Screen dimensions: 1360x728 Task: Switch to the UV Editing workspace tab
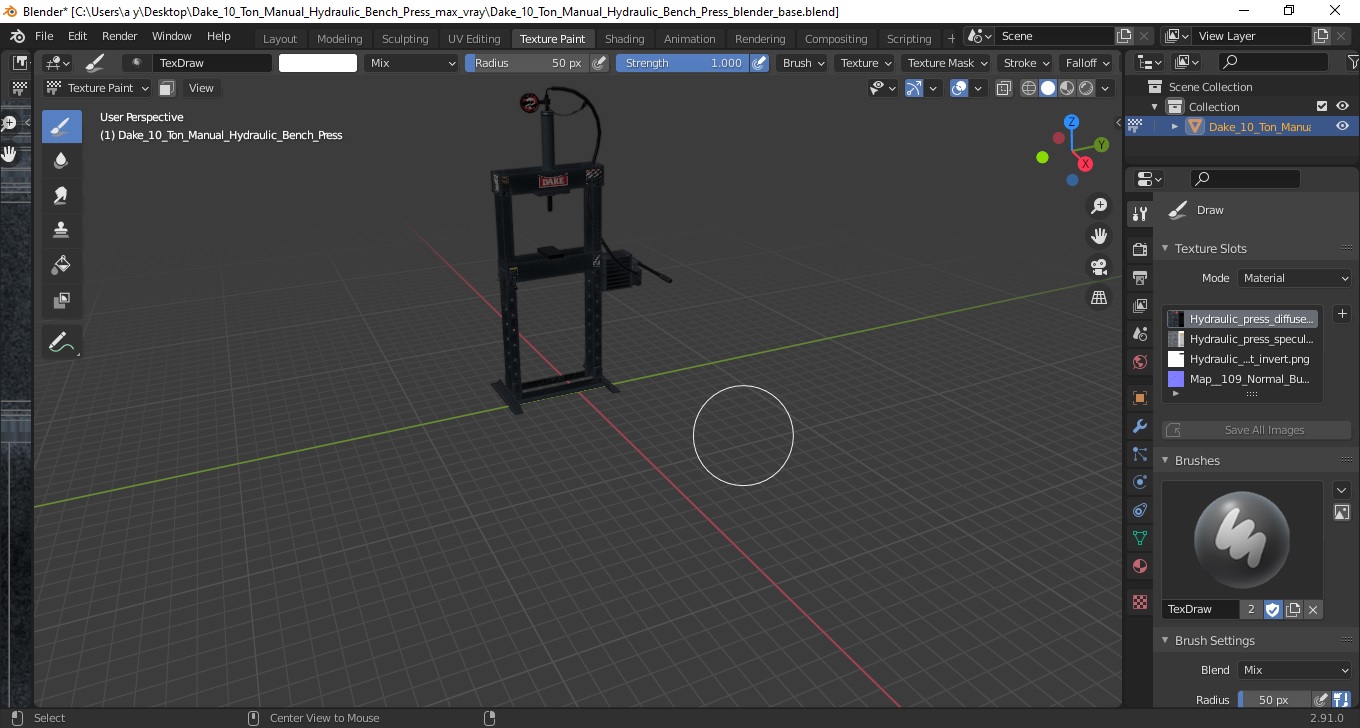pyautogui.click(x=474, y=39)
